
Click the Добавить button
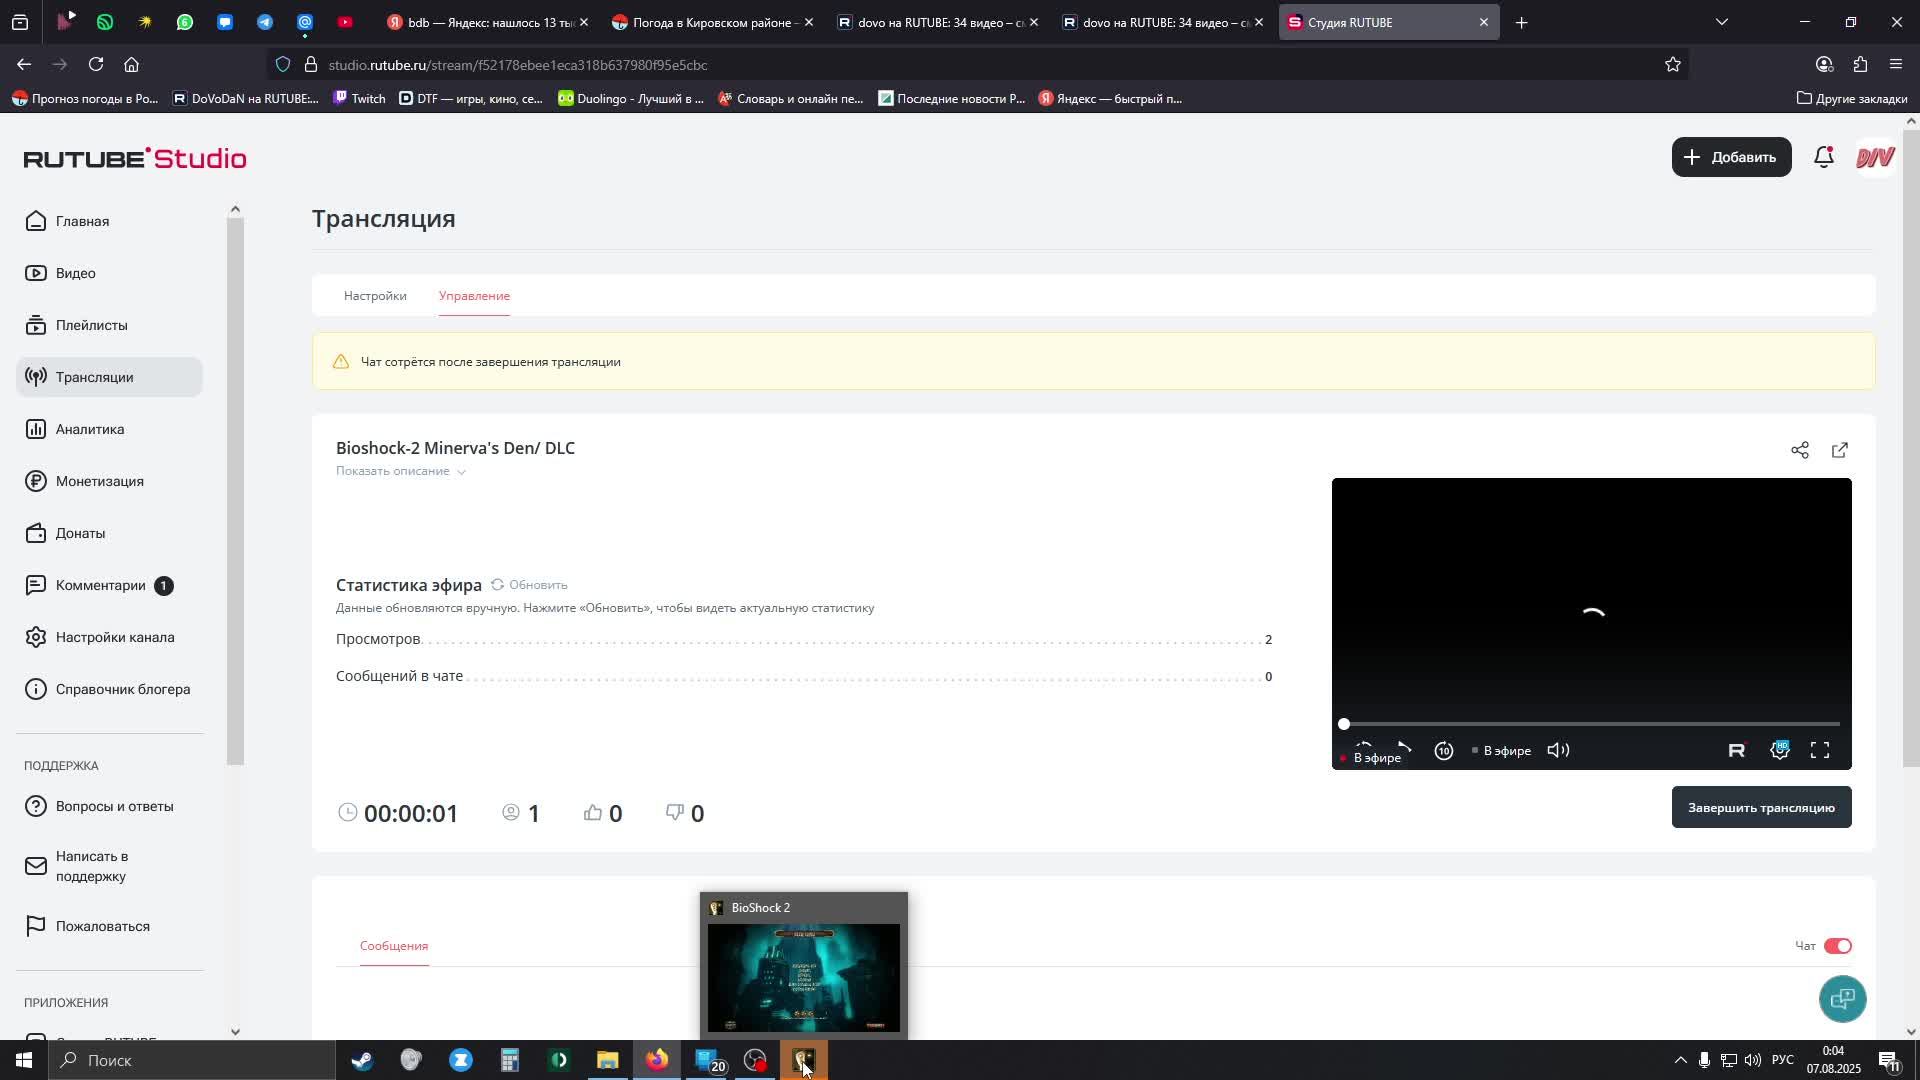click(1730, 157)
